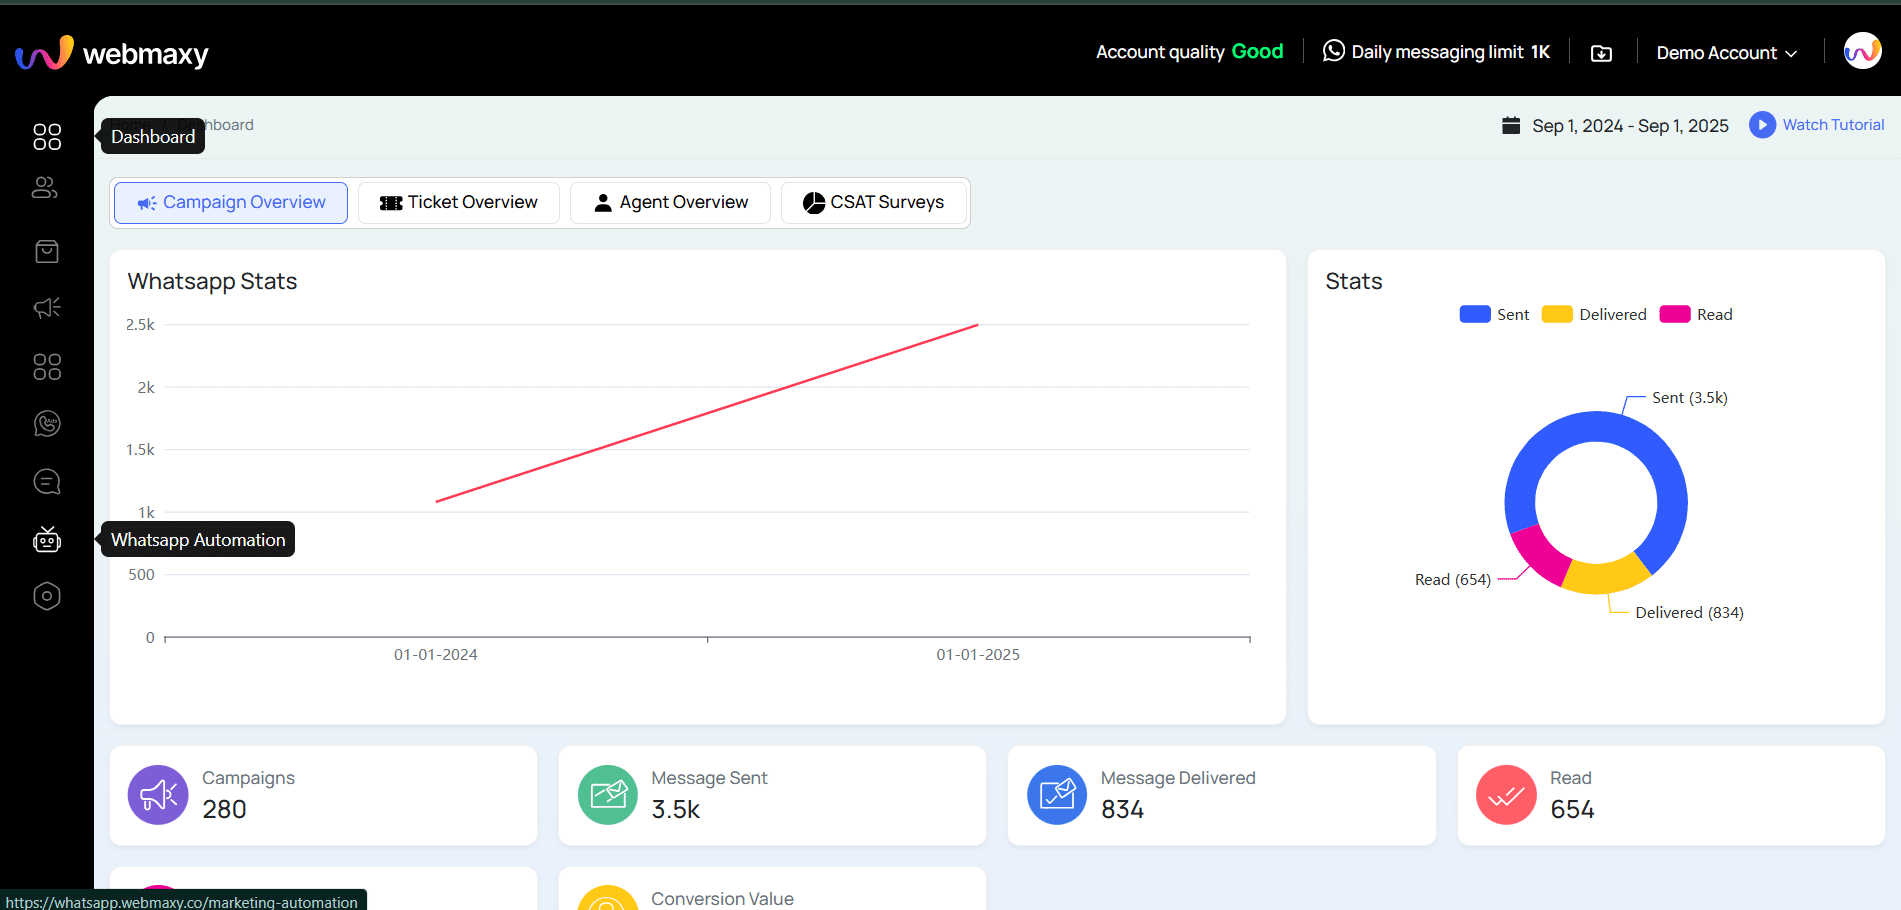1901x910 pixels.
Task: Open the profile avatar in top right
Action: [1862, 51]
